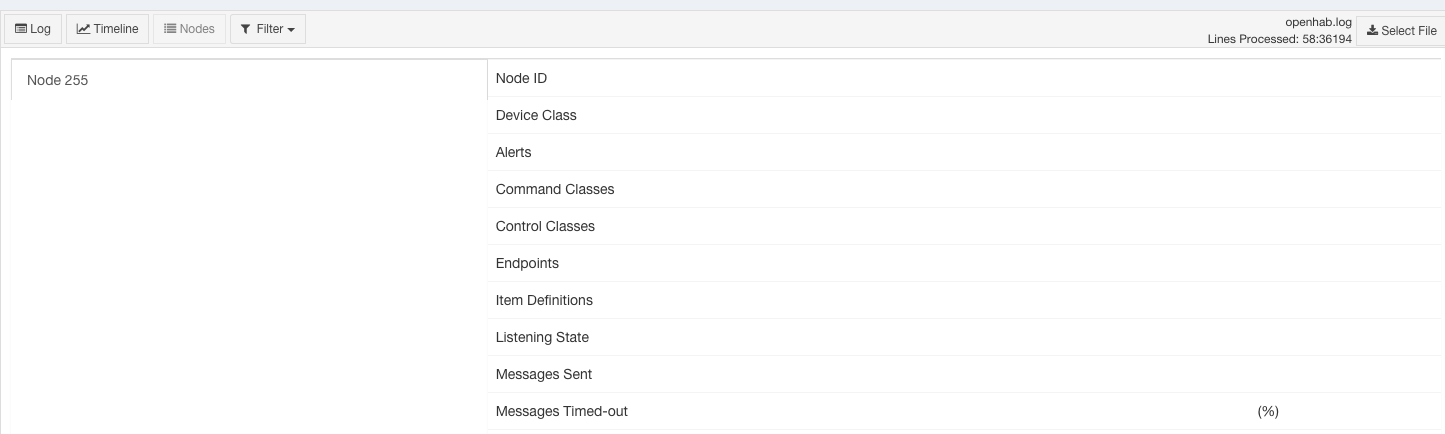Click the chart icon on Timeline

(83, 29)
